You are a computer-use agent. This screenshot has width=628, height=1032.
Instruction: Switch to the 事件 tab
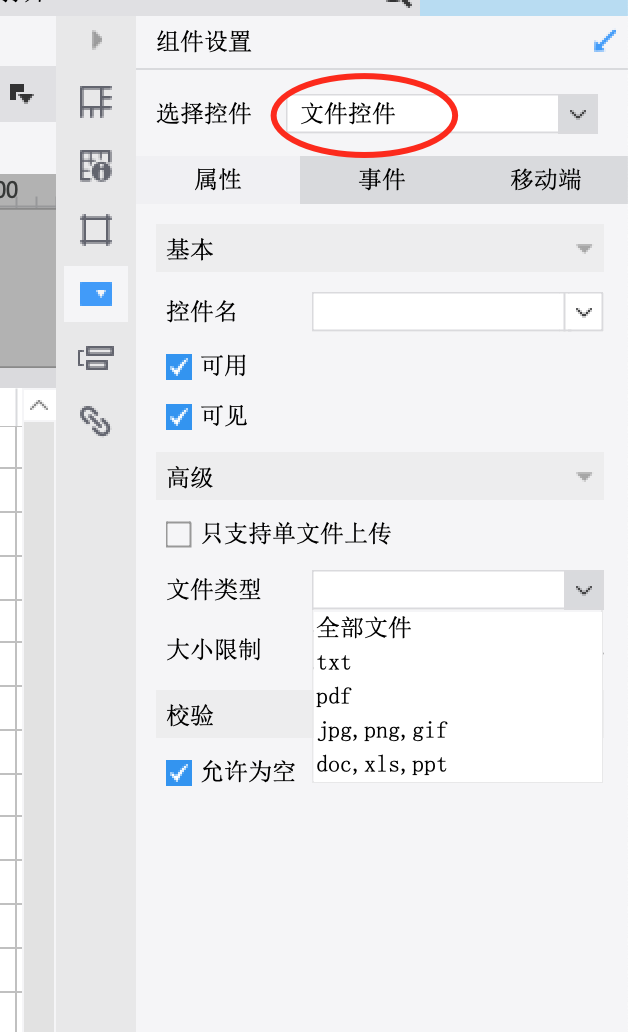(382, 180)
